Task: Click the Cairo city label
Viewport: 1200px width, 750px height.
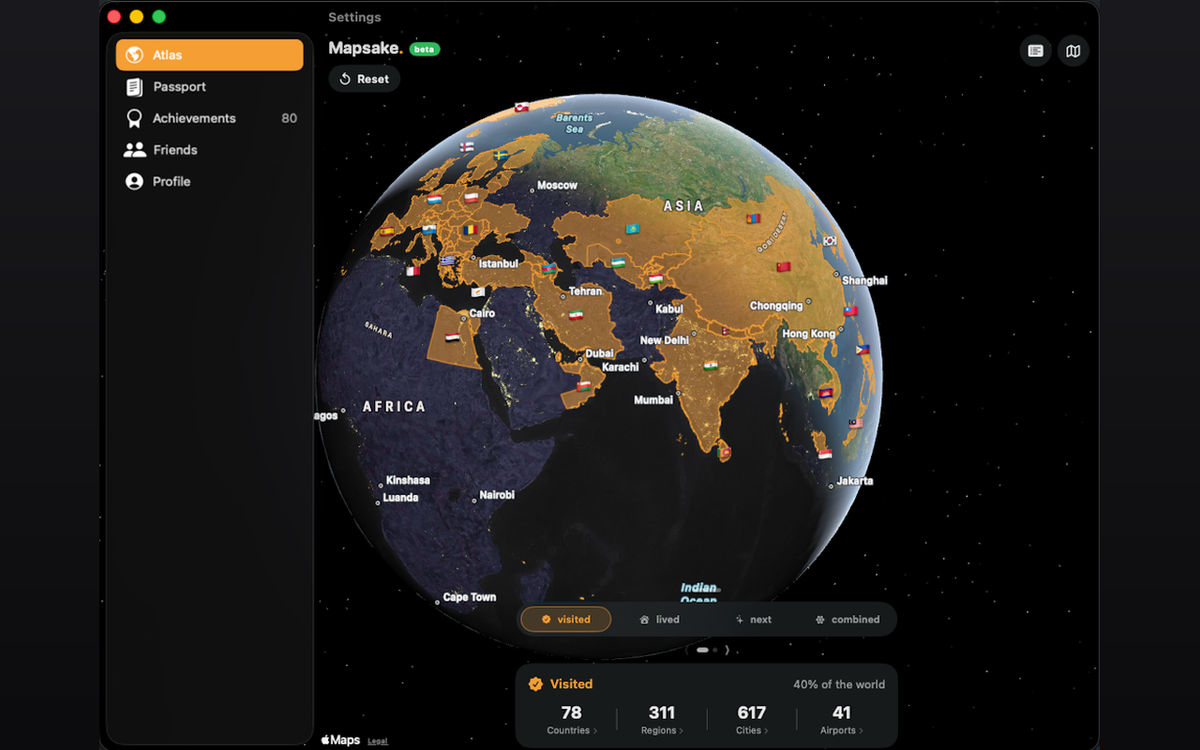Action: (x=482, y=313)
